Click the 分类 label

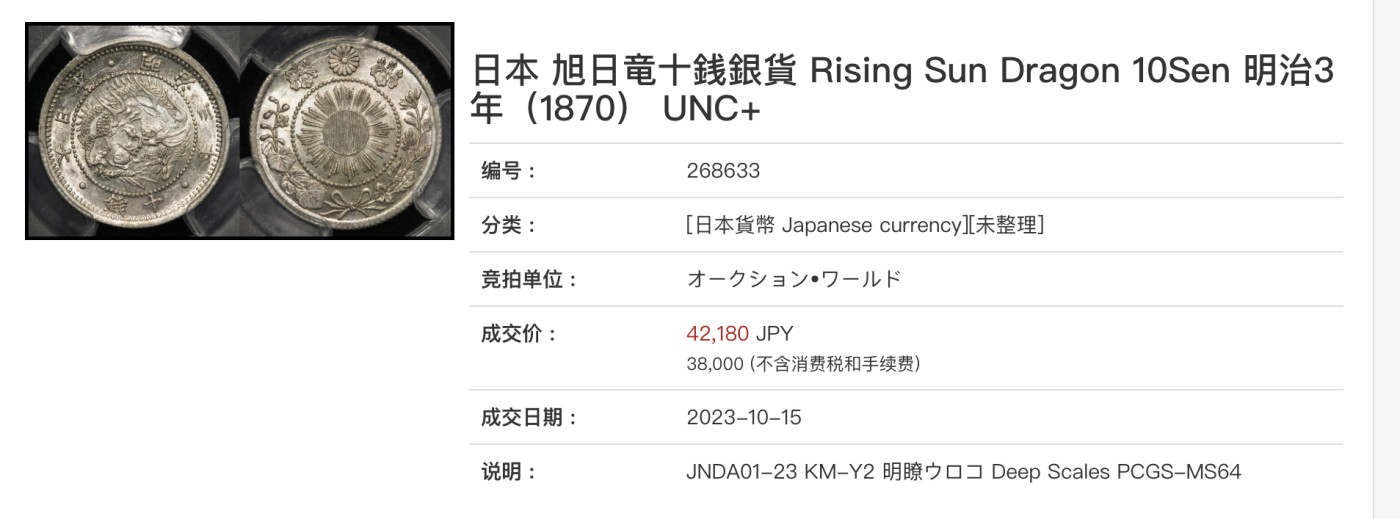pyautogui.click(x=510, y=225)
